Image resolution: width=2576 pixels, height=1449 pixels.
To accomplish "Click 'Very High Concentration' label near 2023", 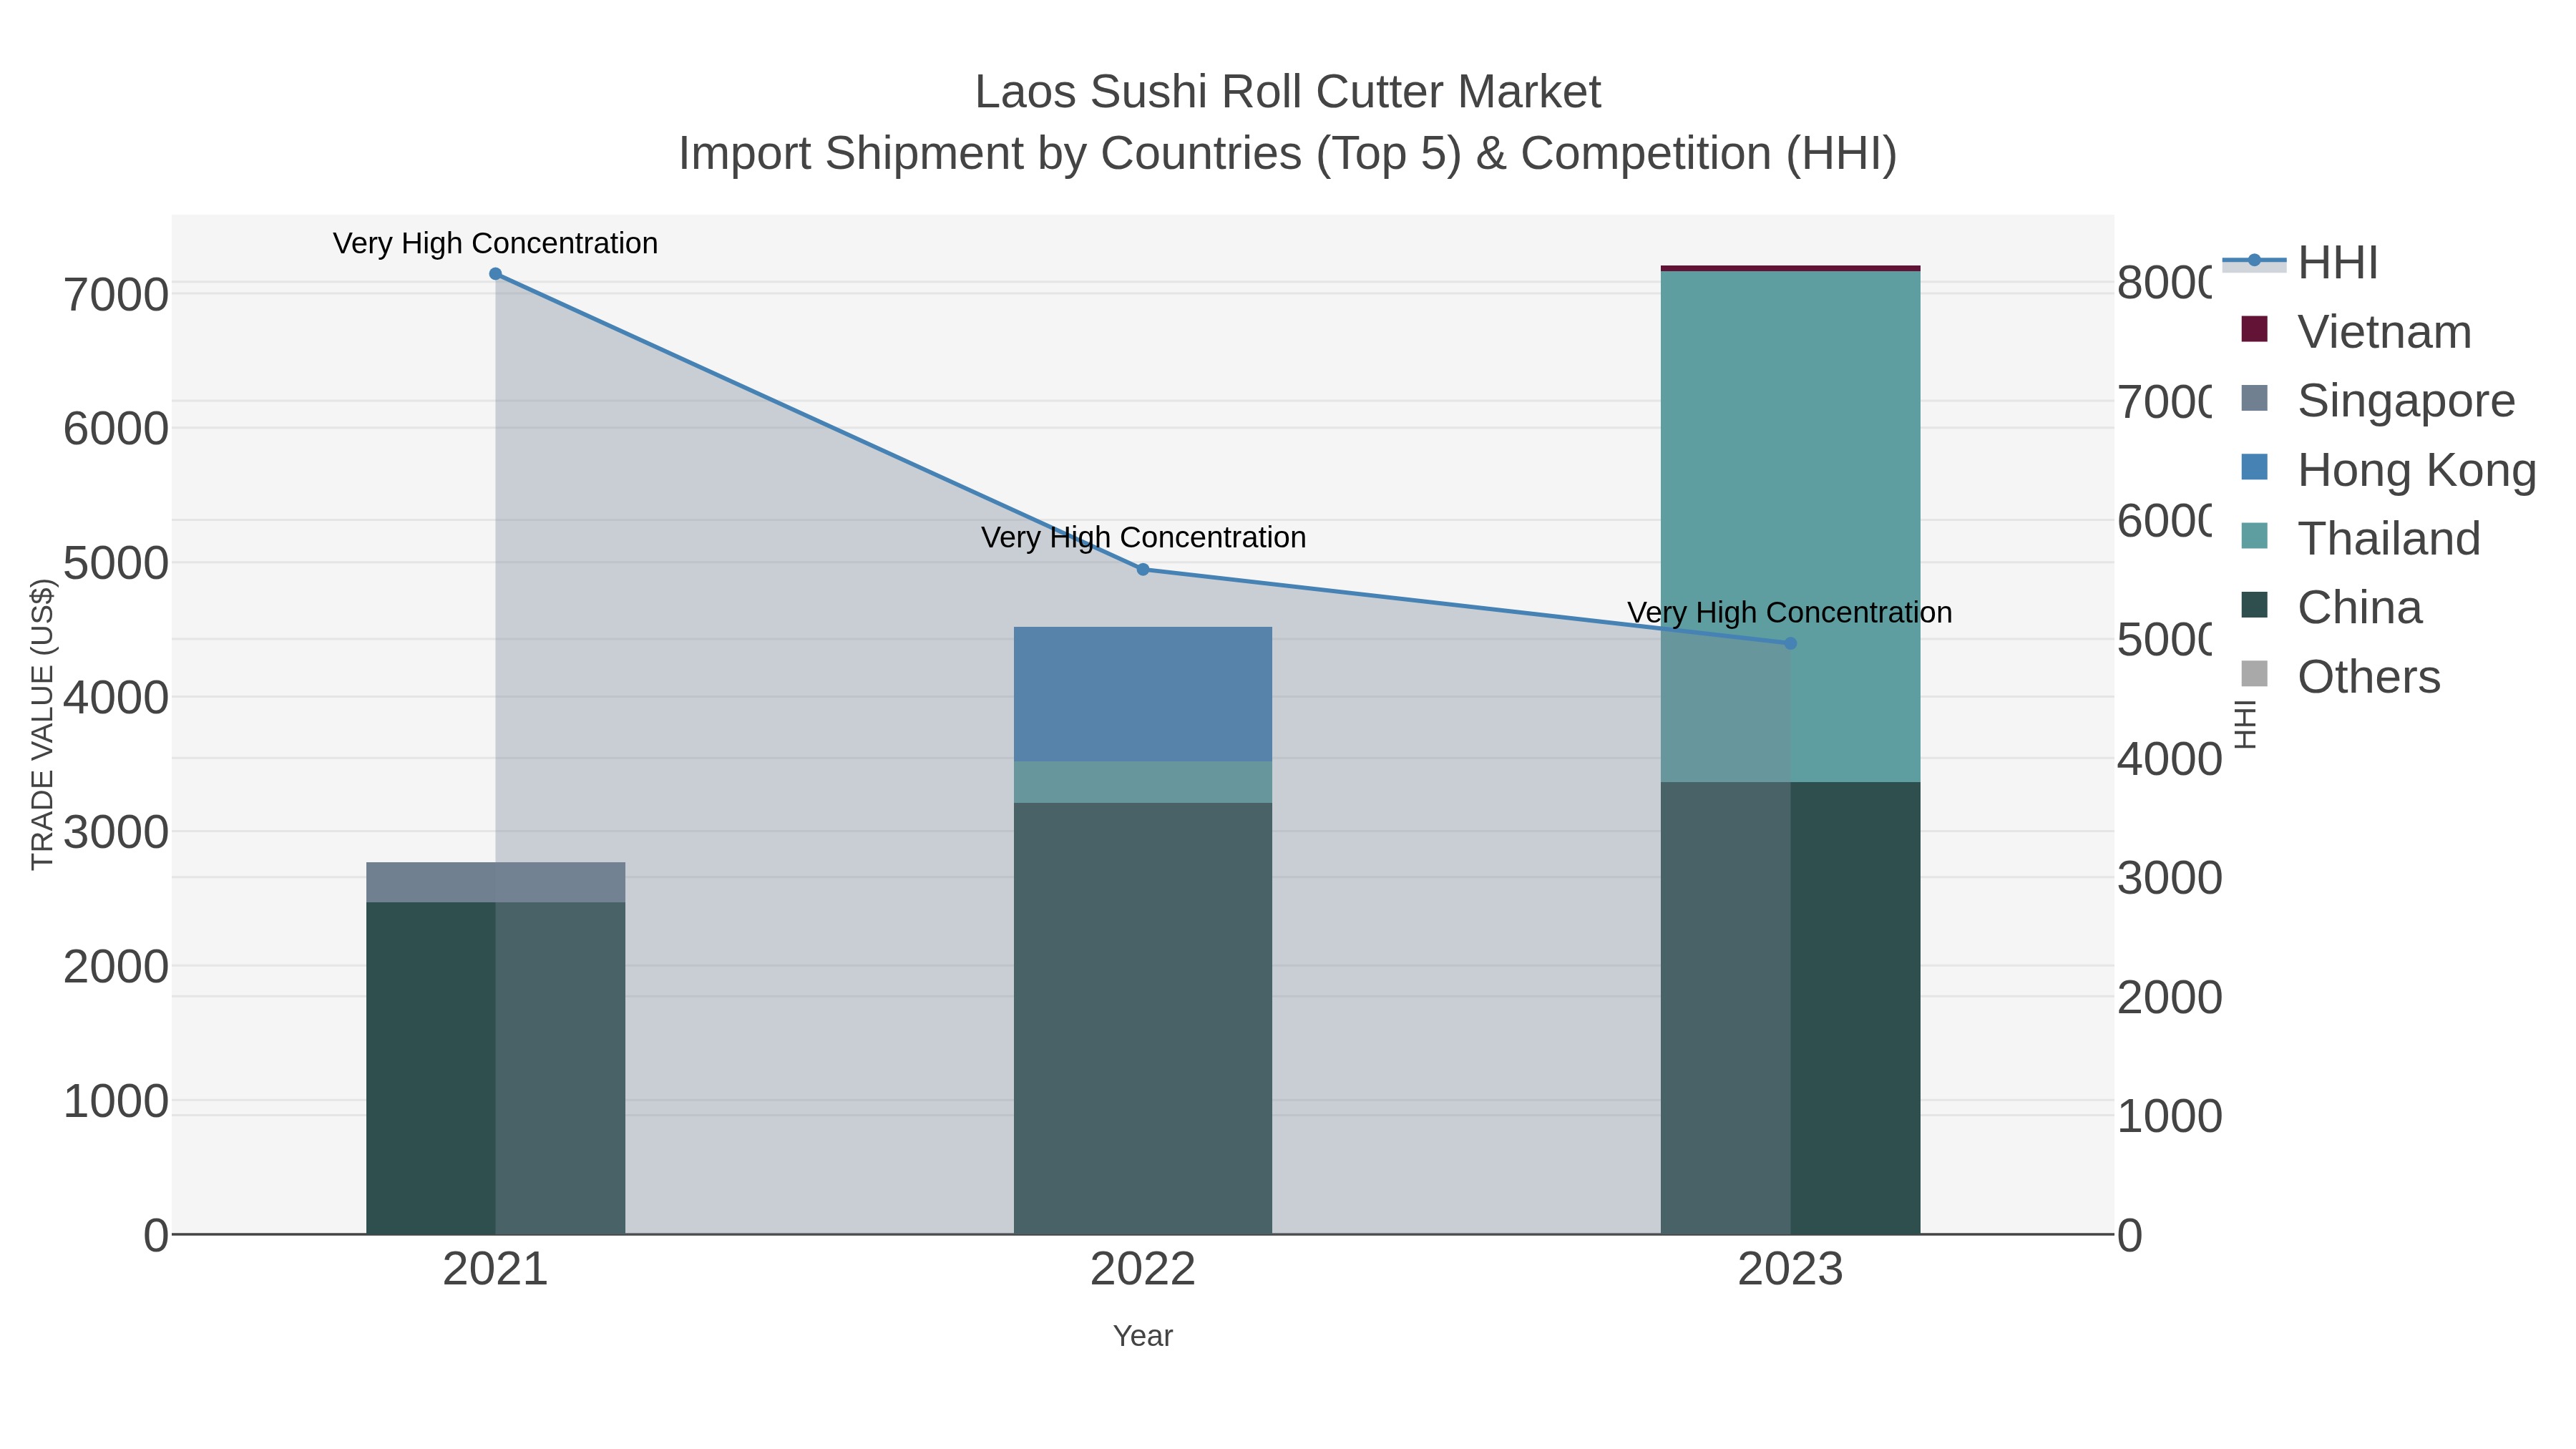I will [x=1789, y=612].
